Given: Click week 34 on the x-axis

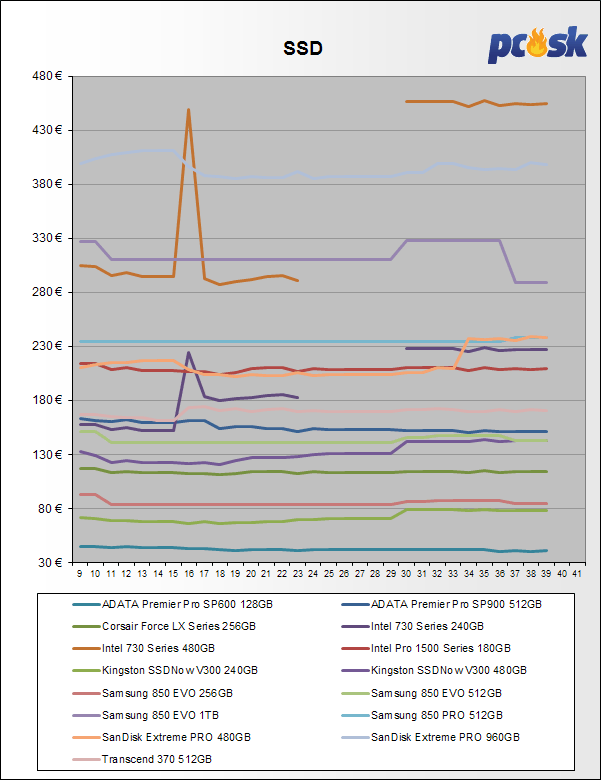Looking at the screenshot, I should click(x=469, y=574).
